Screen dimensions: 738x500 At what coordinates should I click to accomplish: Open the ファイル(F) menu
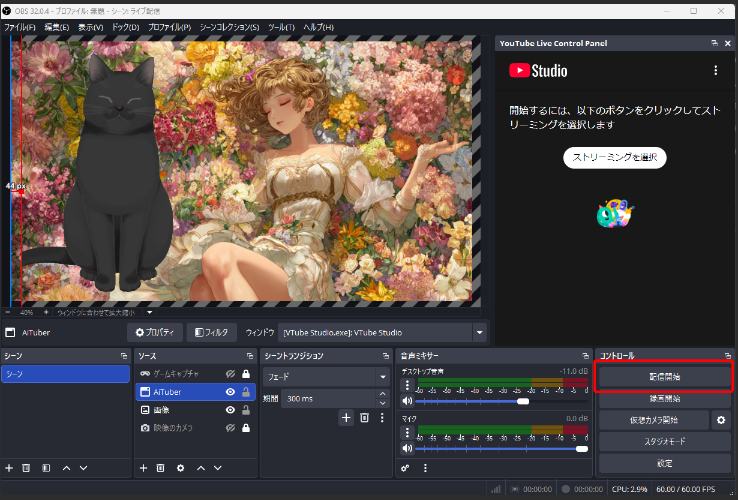click(x=20, y=27)
